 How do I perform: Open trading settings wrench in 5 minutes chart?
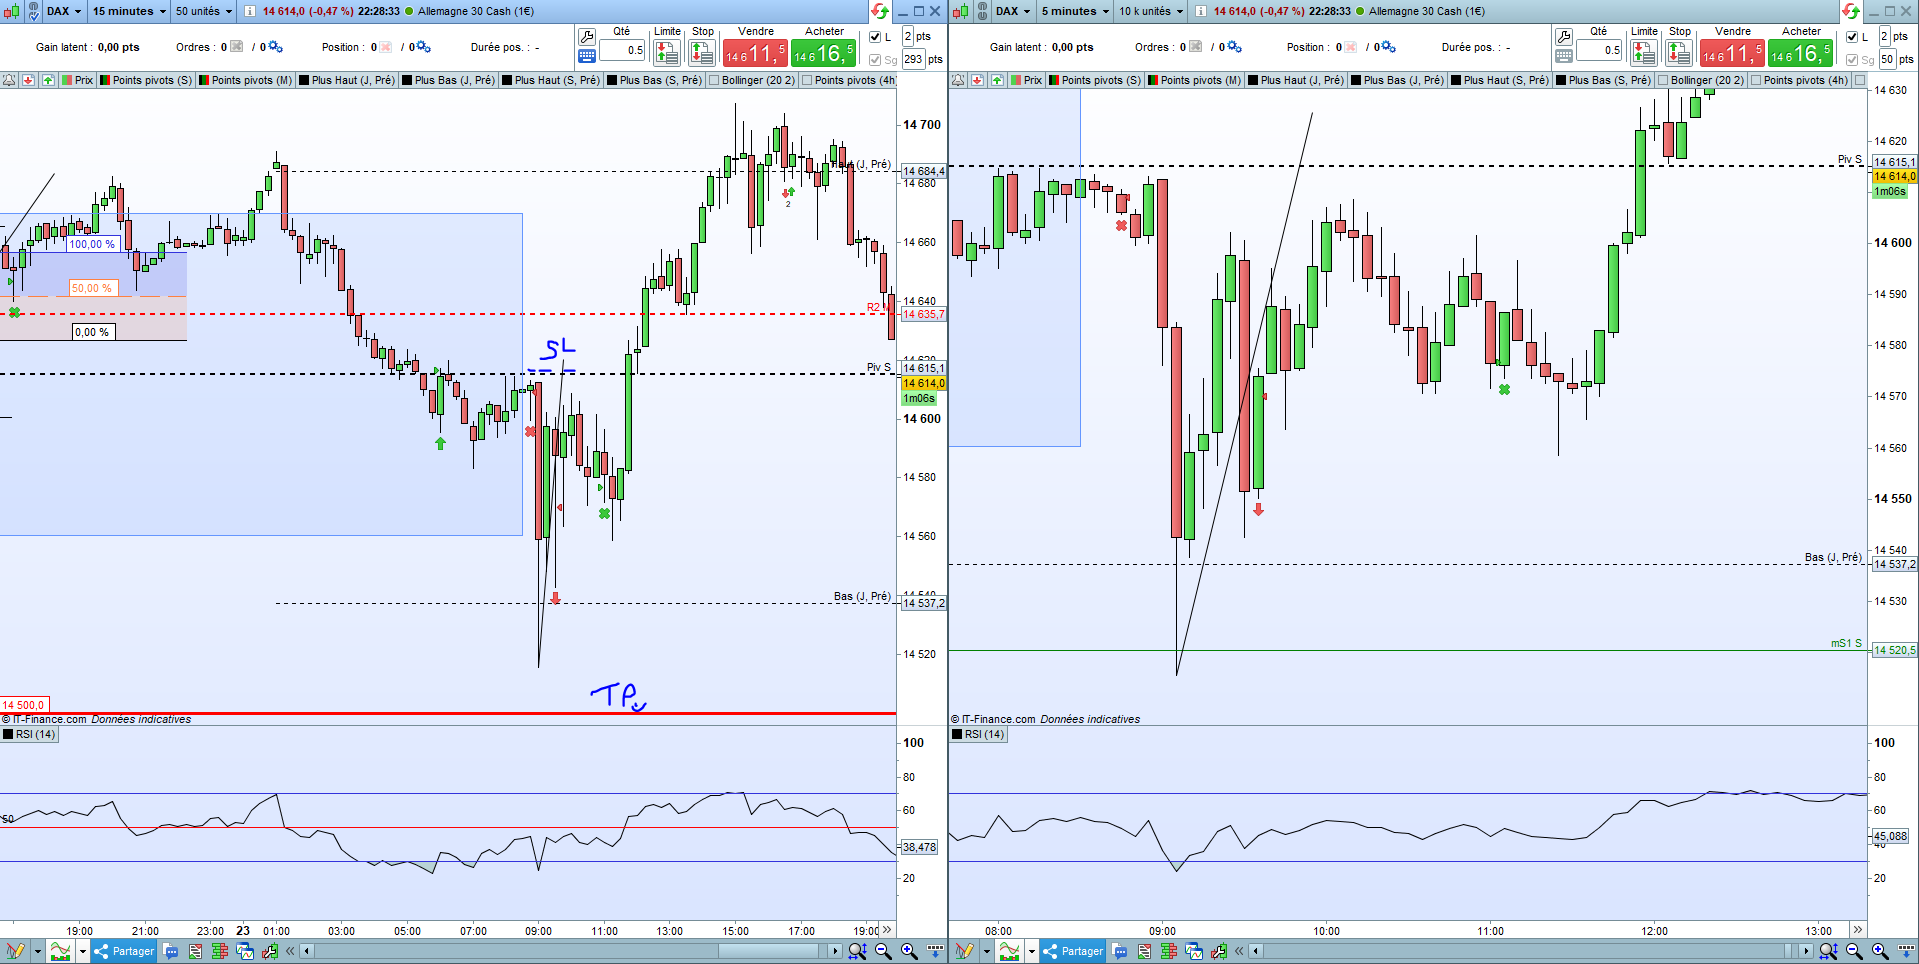point(1564,37)
